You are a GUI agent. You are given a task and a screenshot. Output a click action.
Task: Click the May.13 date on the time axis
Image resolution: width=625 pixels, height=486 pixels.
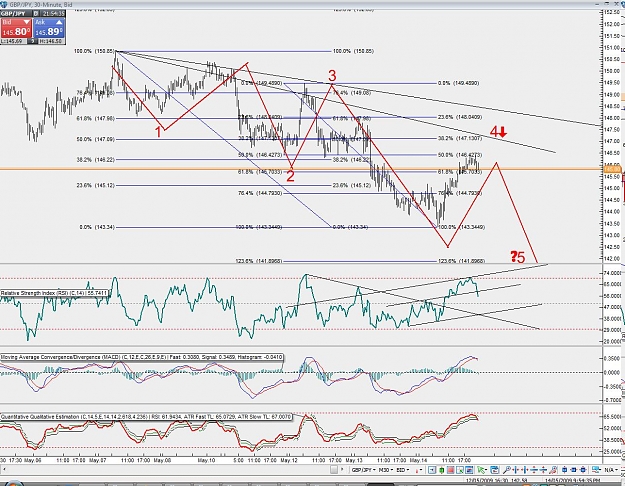354,460
